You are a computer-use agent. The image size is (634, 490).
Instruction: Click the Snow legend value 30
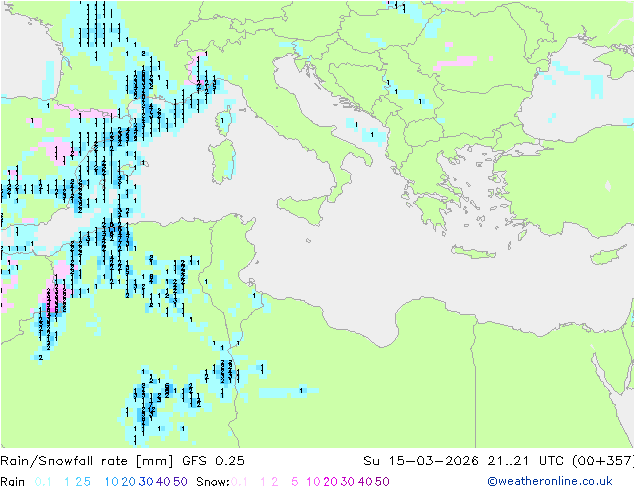348,482
